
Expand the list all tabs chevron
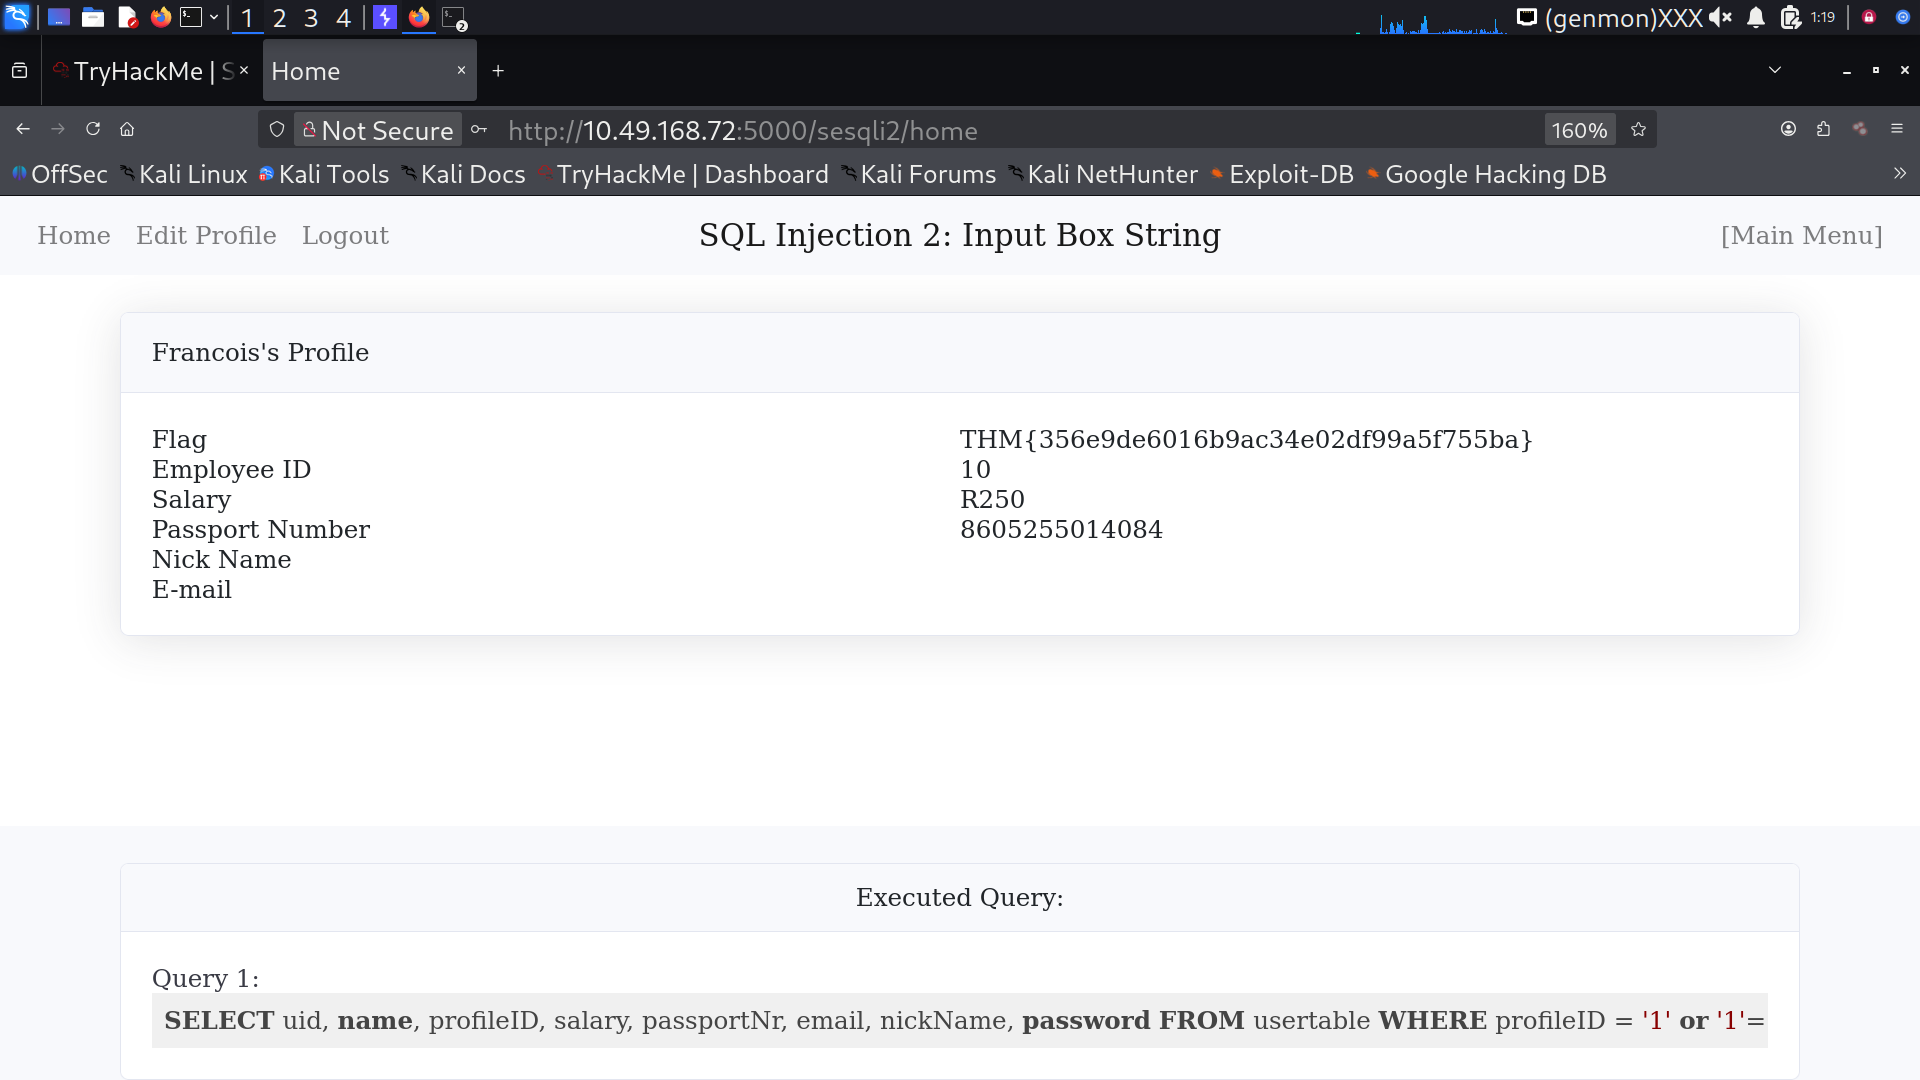point(1774,70)
